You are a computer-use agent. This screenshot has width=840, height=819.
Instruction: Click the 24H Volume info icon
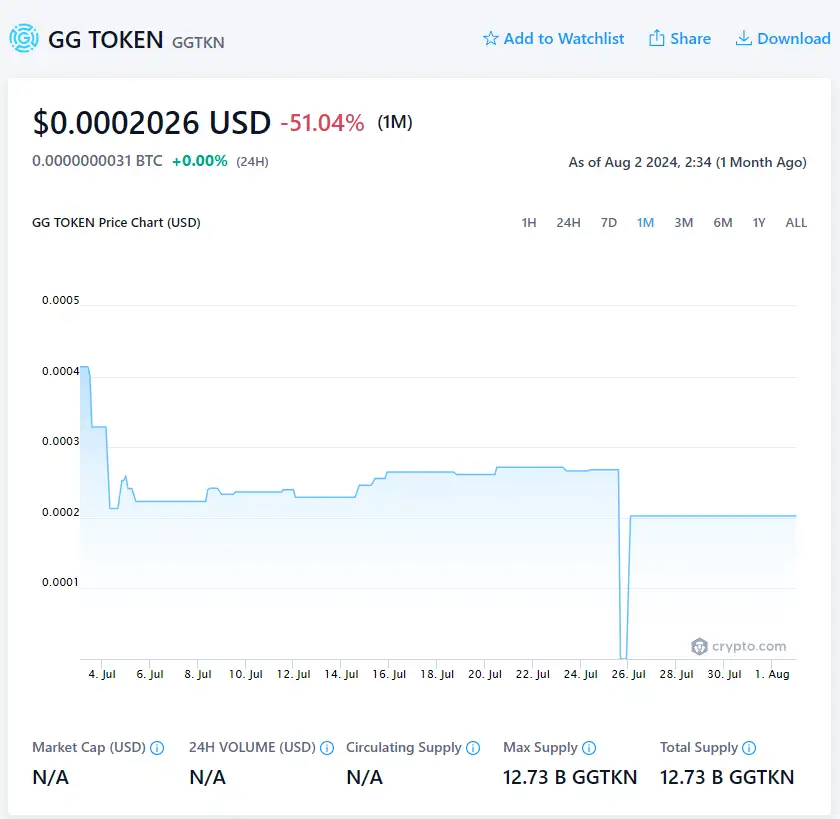point(327,747)
